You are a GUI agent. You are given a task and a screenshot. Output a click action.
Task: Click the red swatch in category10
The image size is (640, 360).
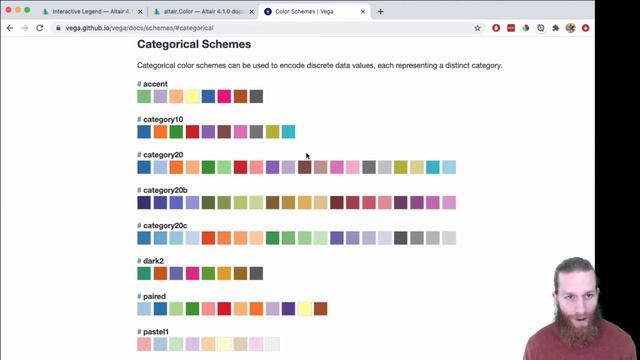[192, 132]
